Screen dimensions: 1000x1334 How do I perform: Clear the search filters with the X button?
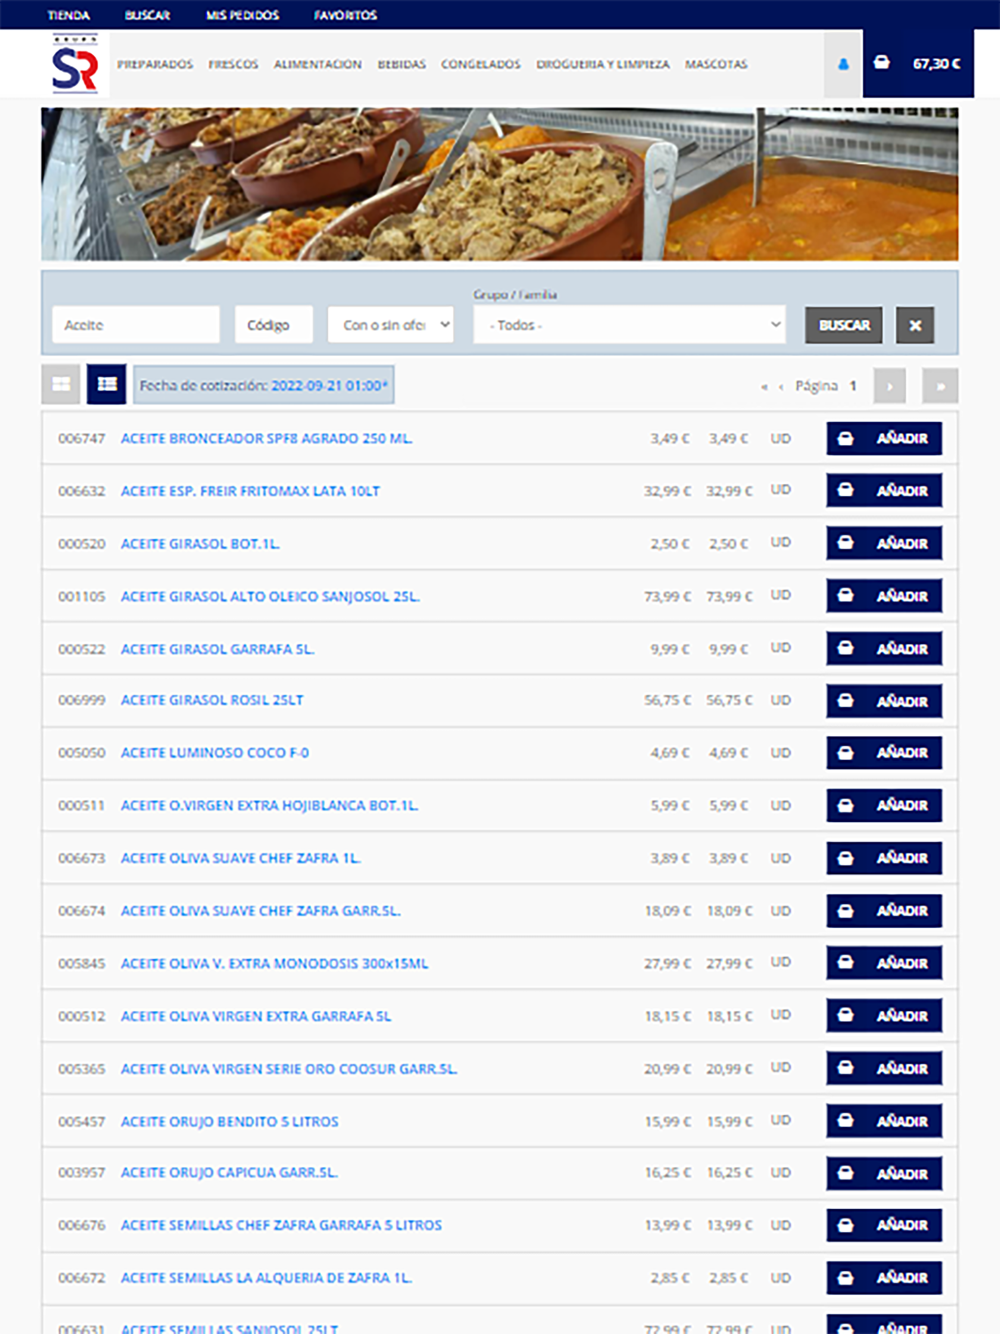[x=915, y=325]
